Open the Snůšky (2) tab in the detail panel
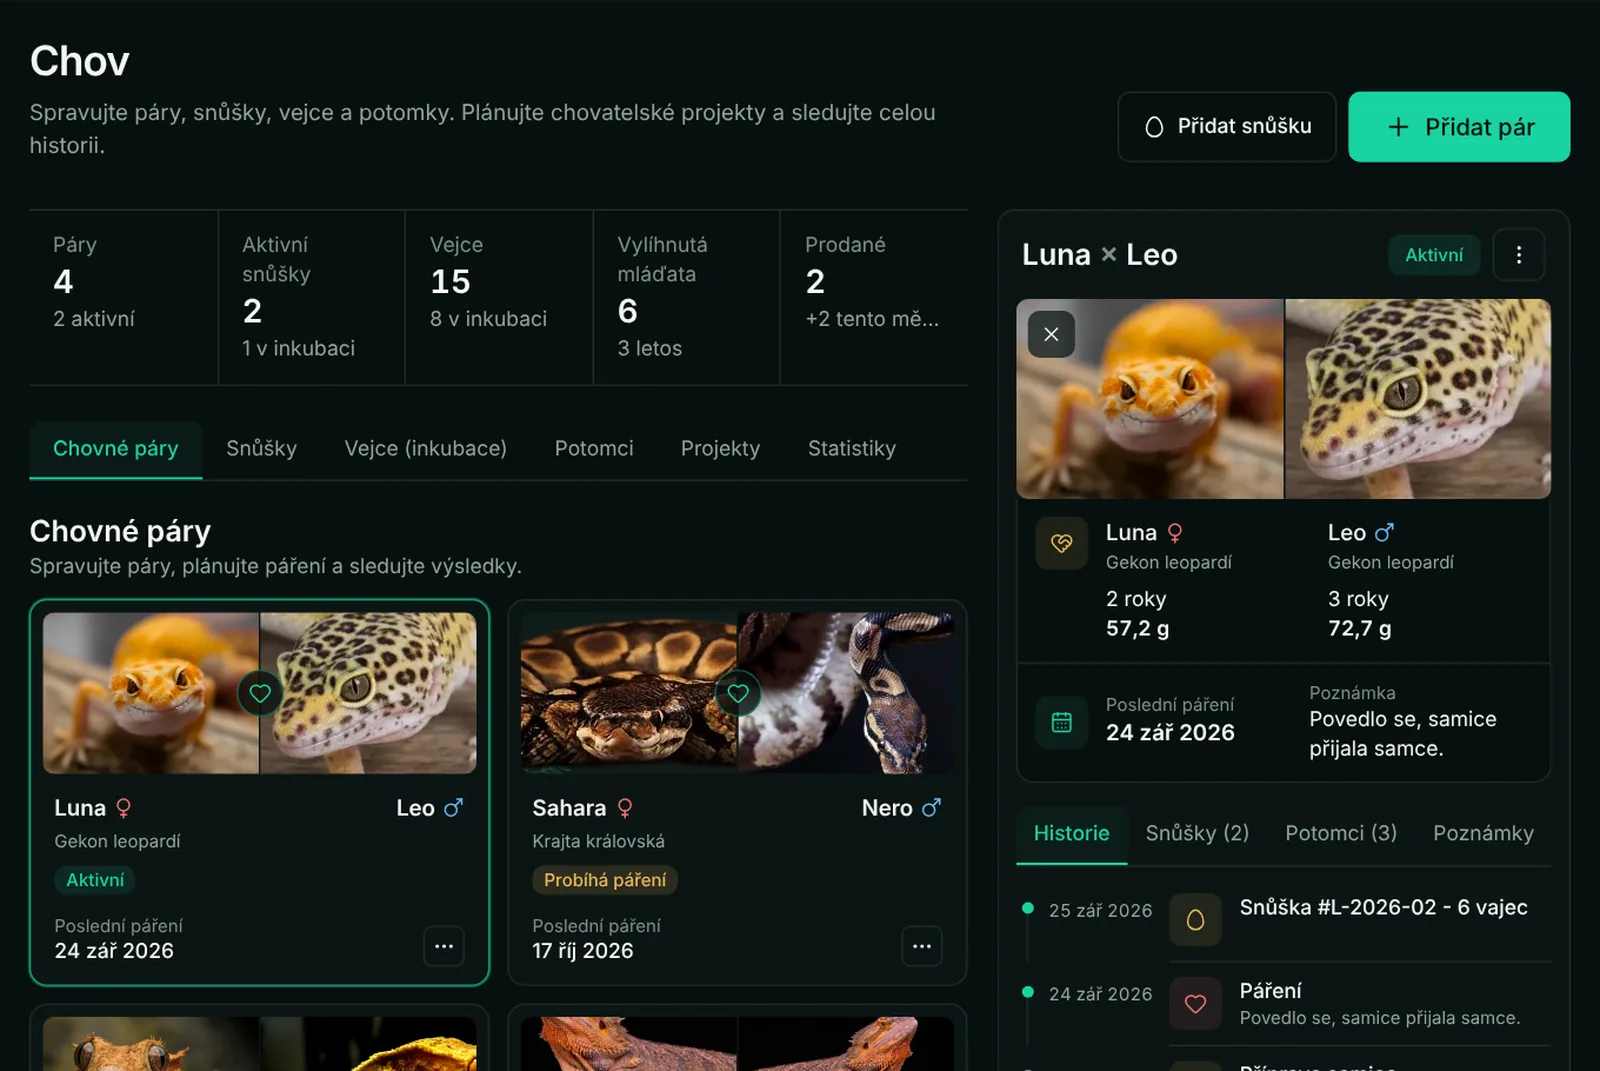 tap(1197, 834)
